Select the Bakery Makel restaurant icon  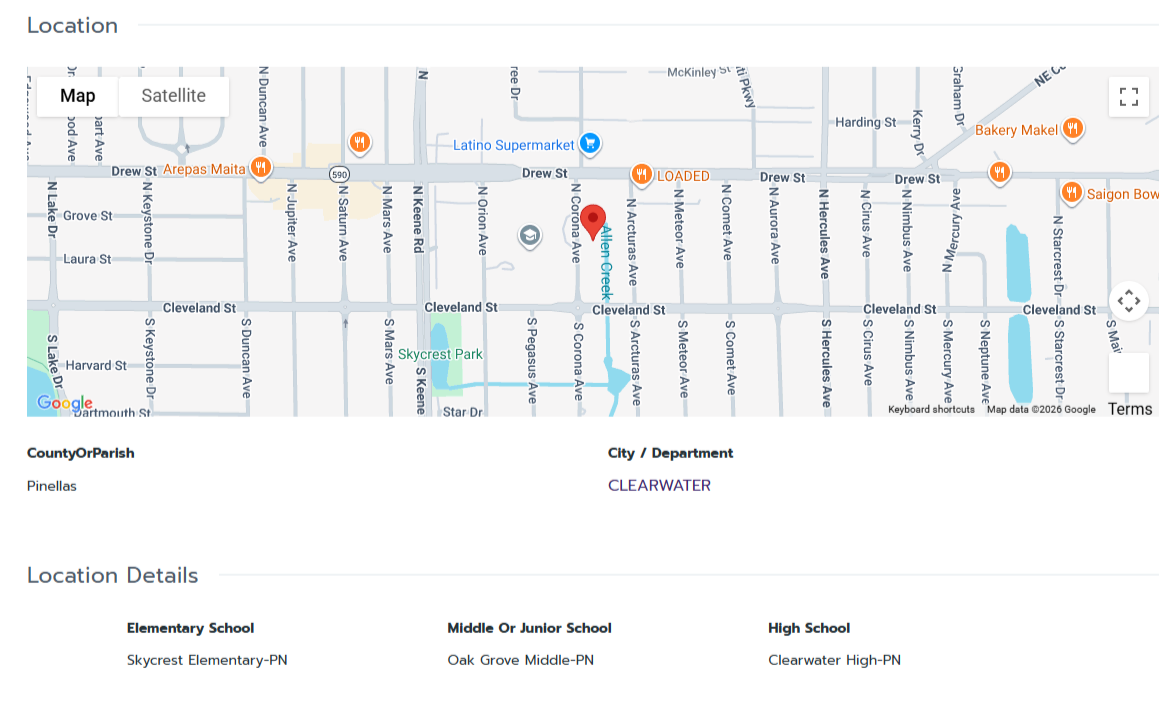(x=1072, y=128)
